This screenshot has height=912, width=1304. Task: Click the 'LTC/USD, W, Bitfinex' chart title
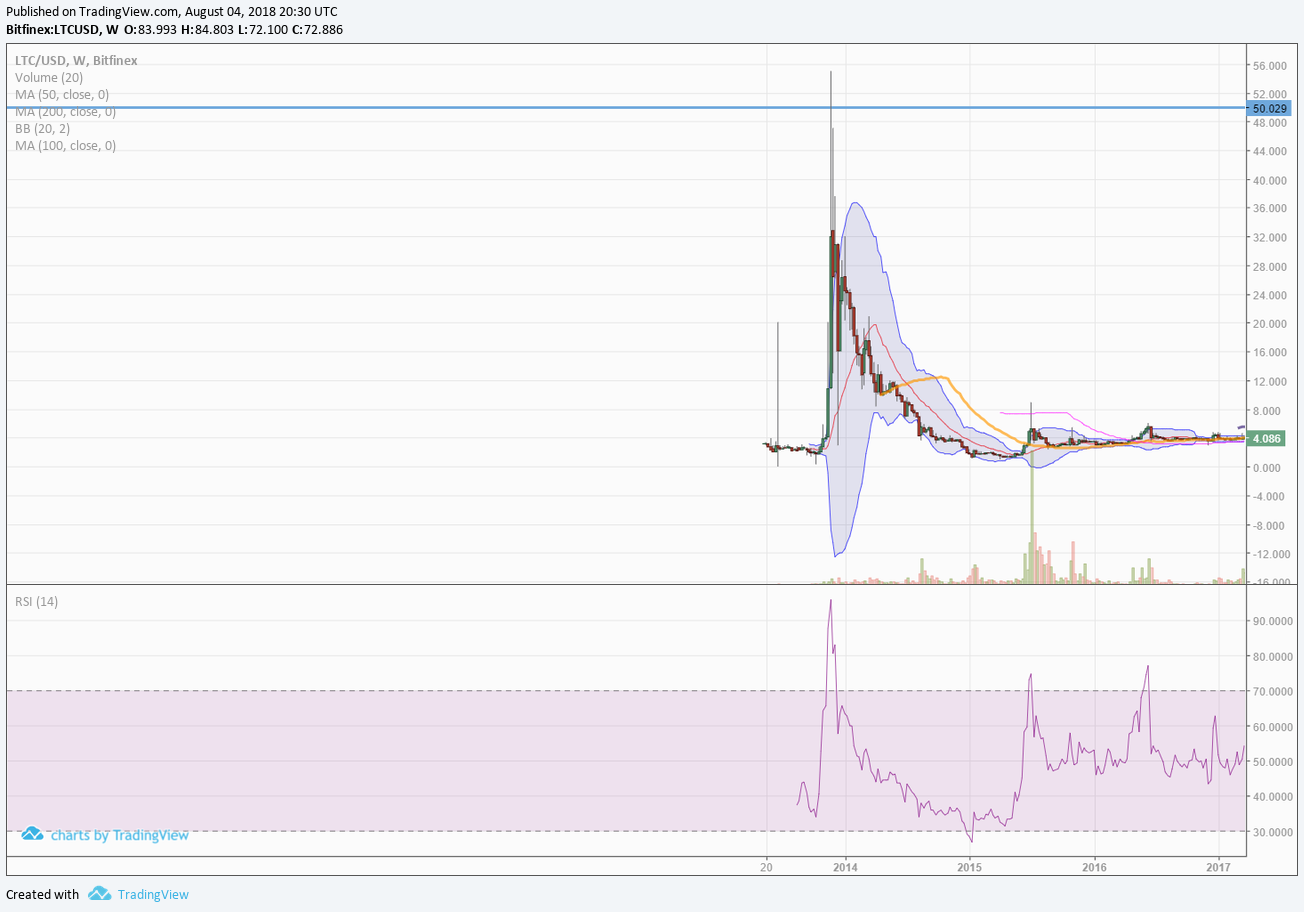click(76, 60)
